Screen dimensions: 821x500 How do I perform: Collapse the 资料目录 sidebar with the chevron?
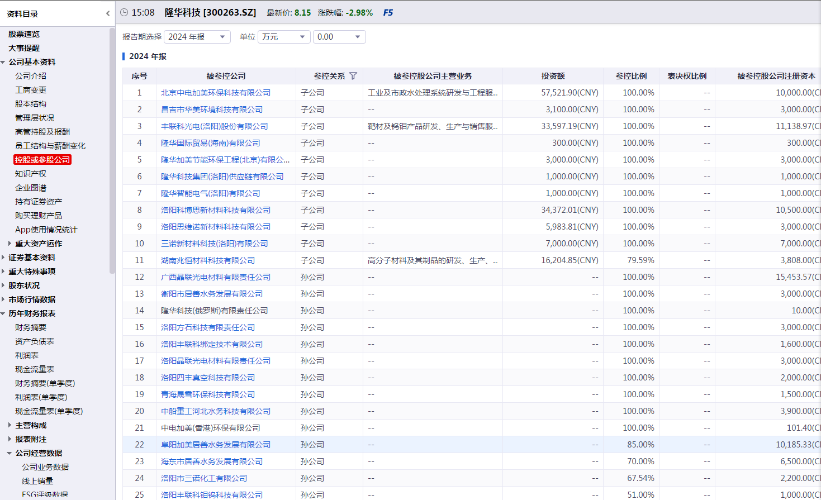[x=108, y=14]
